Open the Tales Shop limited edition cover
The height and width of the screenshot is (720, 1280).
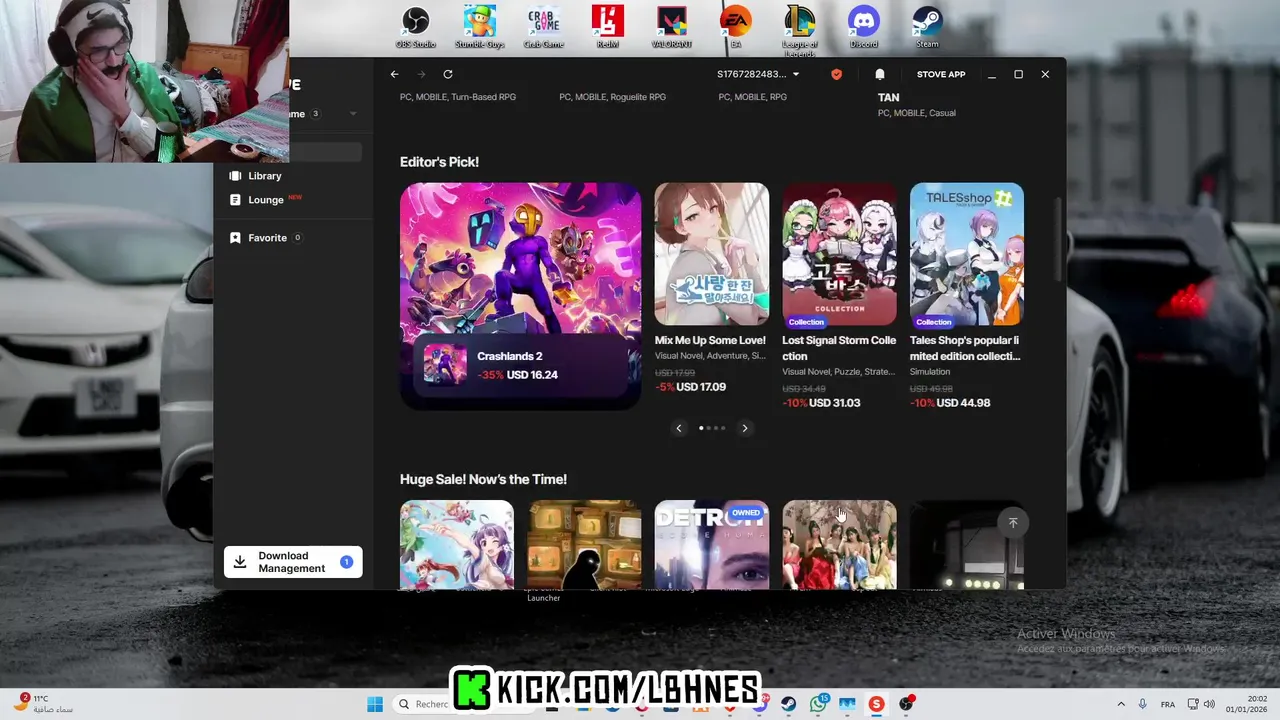[x=967, y=254]
